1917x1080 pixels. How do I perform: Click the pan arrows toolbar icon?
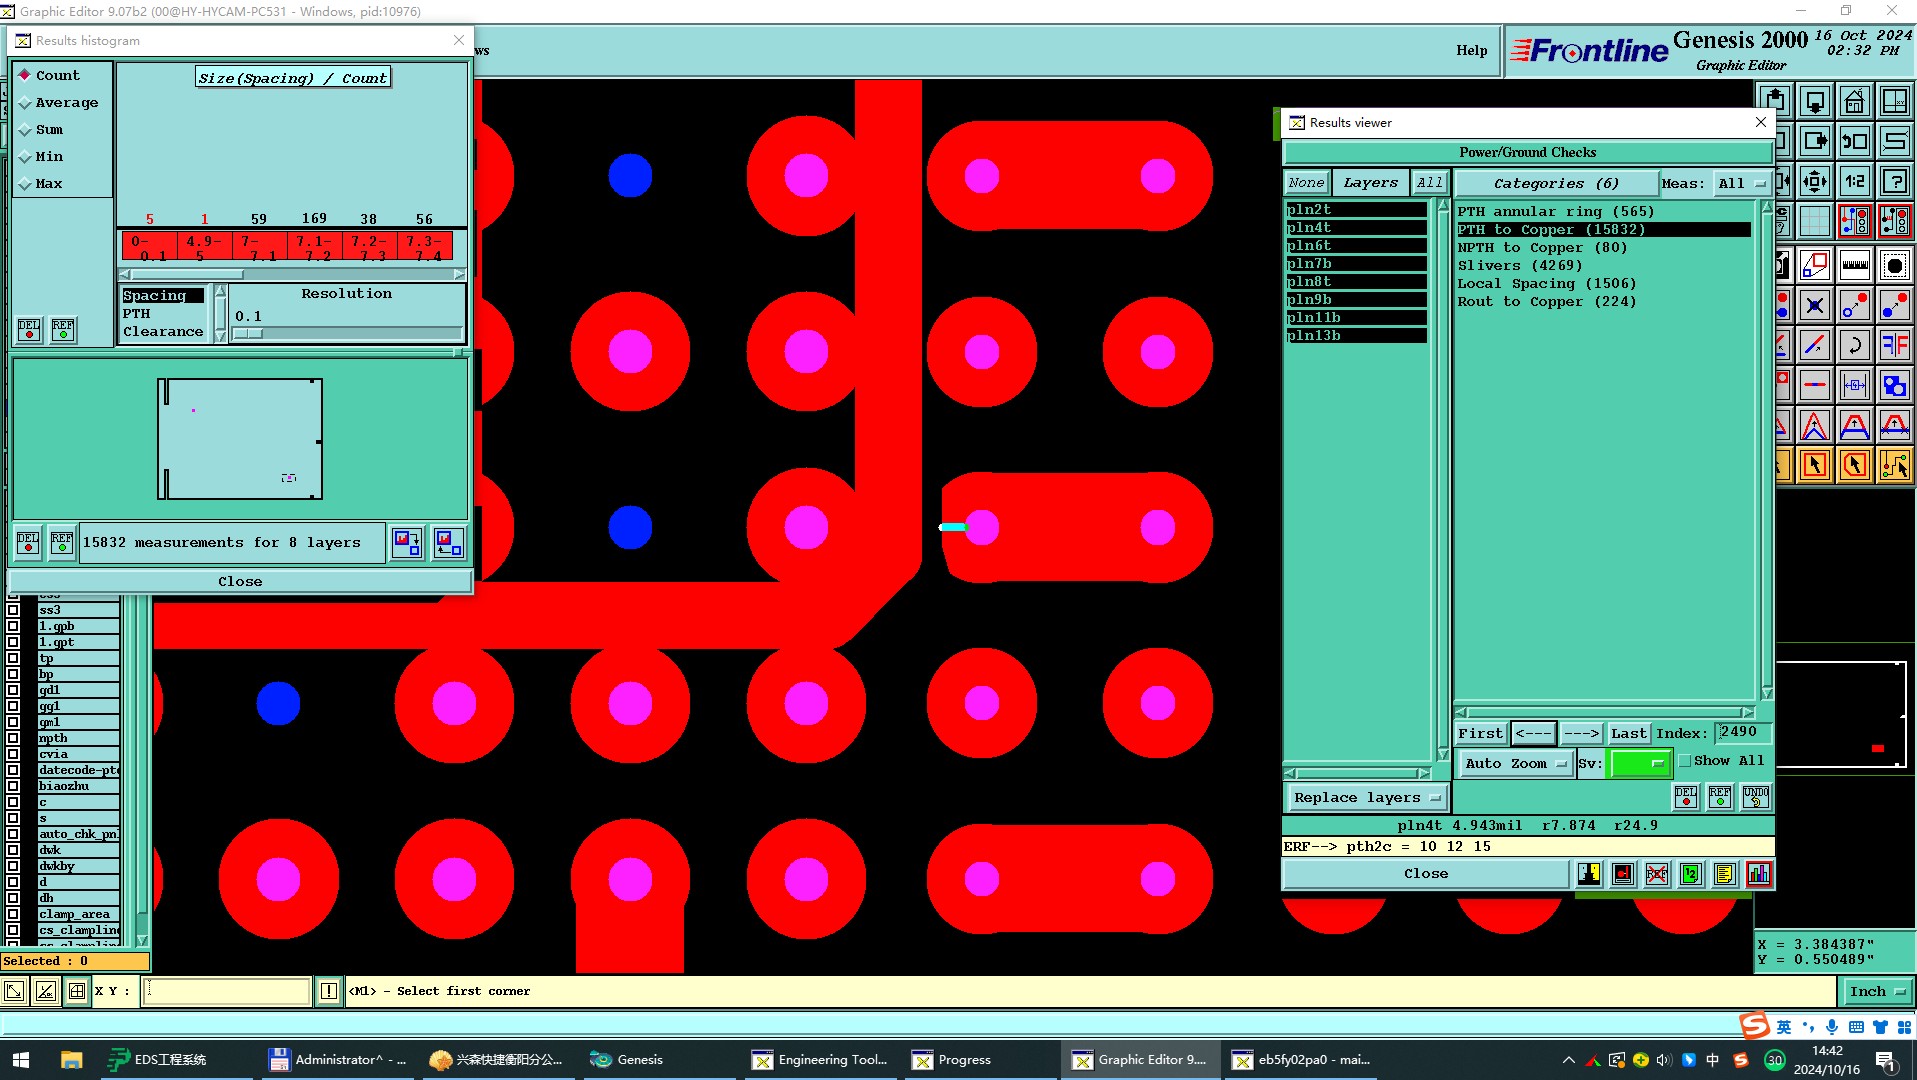1814,181
